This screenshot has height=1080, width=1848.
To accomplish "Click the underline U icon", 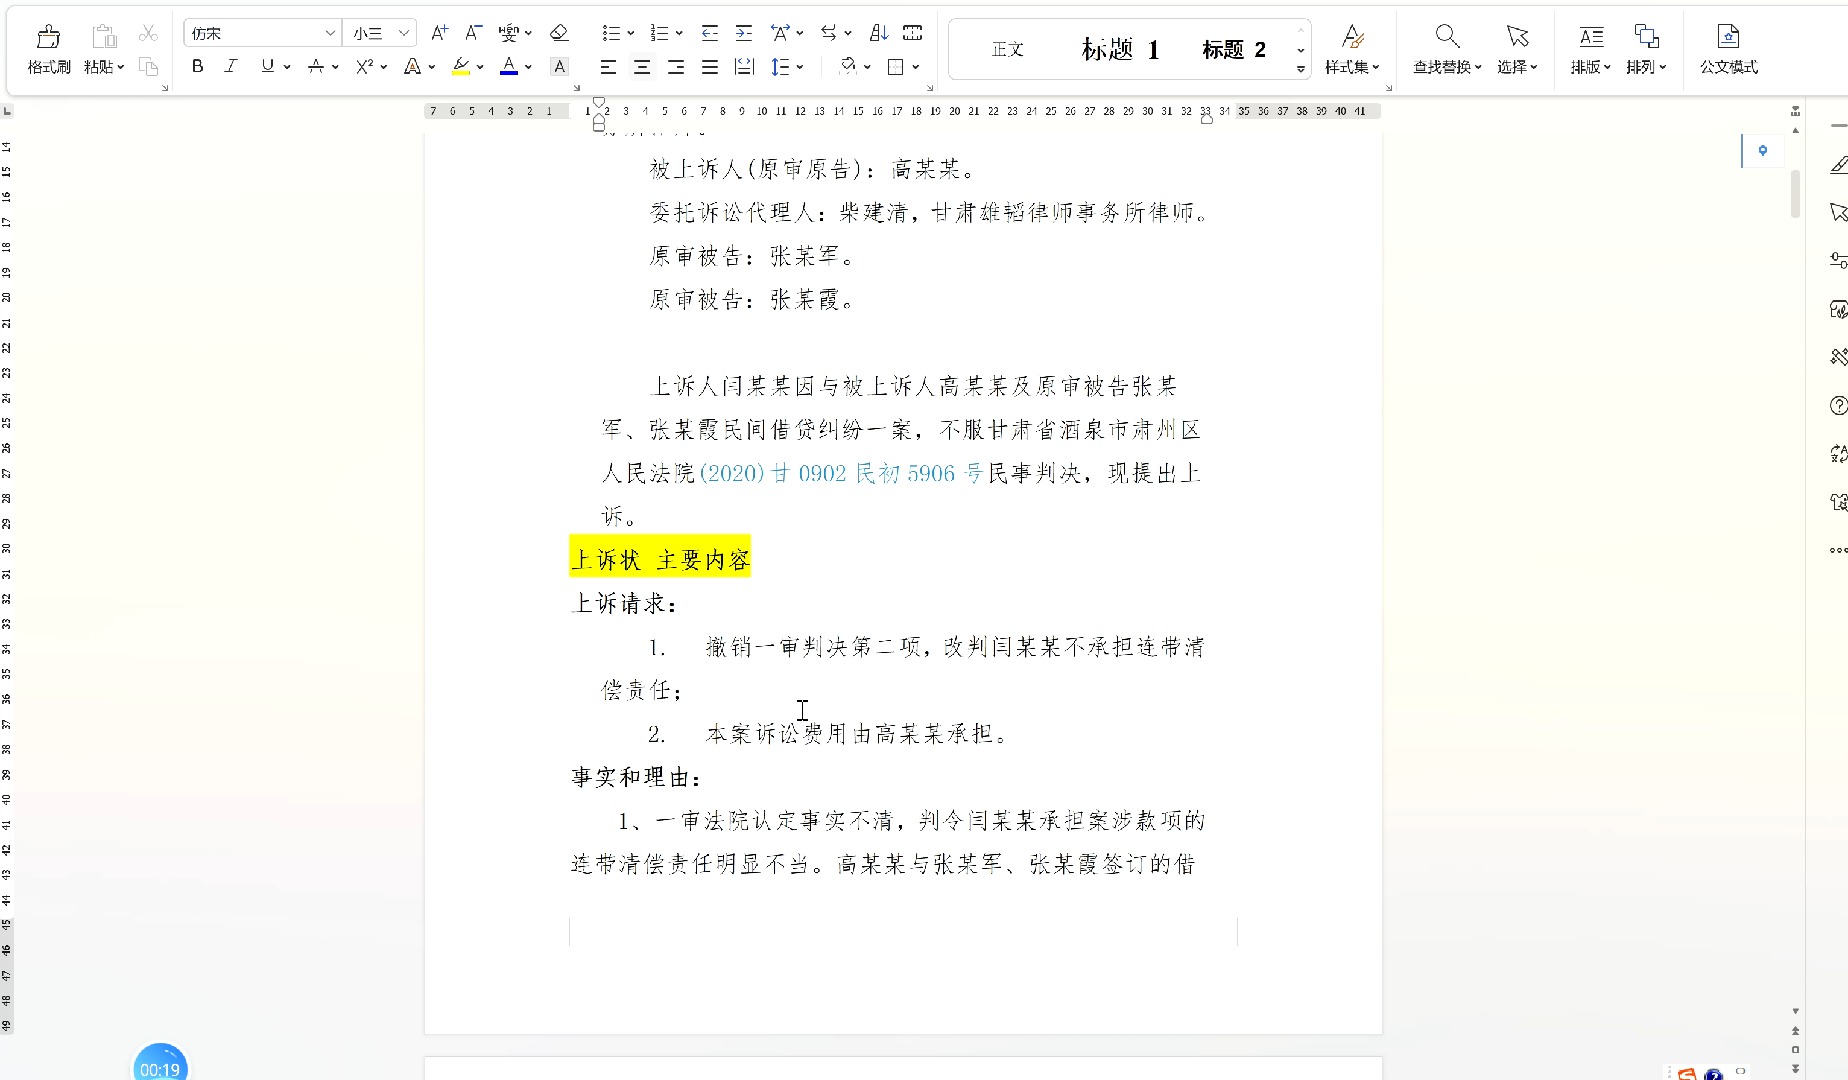I will [267, 66].
